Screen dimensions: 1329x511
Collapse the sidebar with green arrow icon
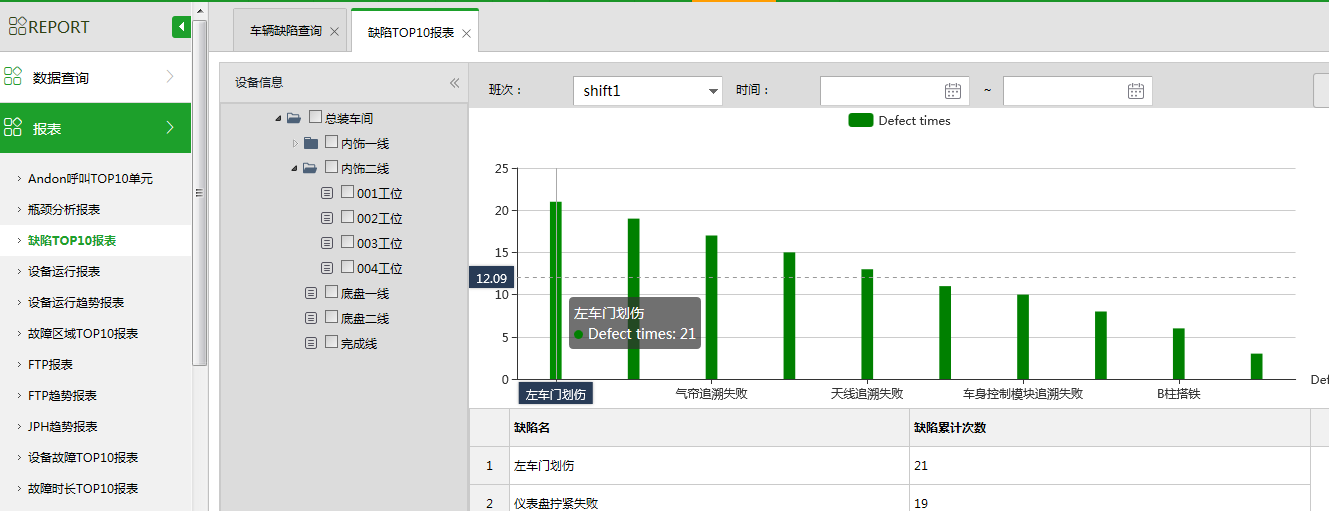(x=181, y=27)
